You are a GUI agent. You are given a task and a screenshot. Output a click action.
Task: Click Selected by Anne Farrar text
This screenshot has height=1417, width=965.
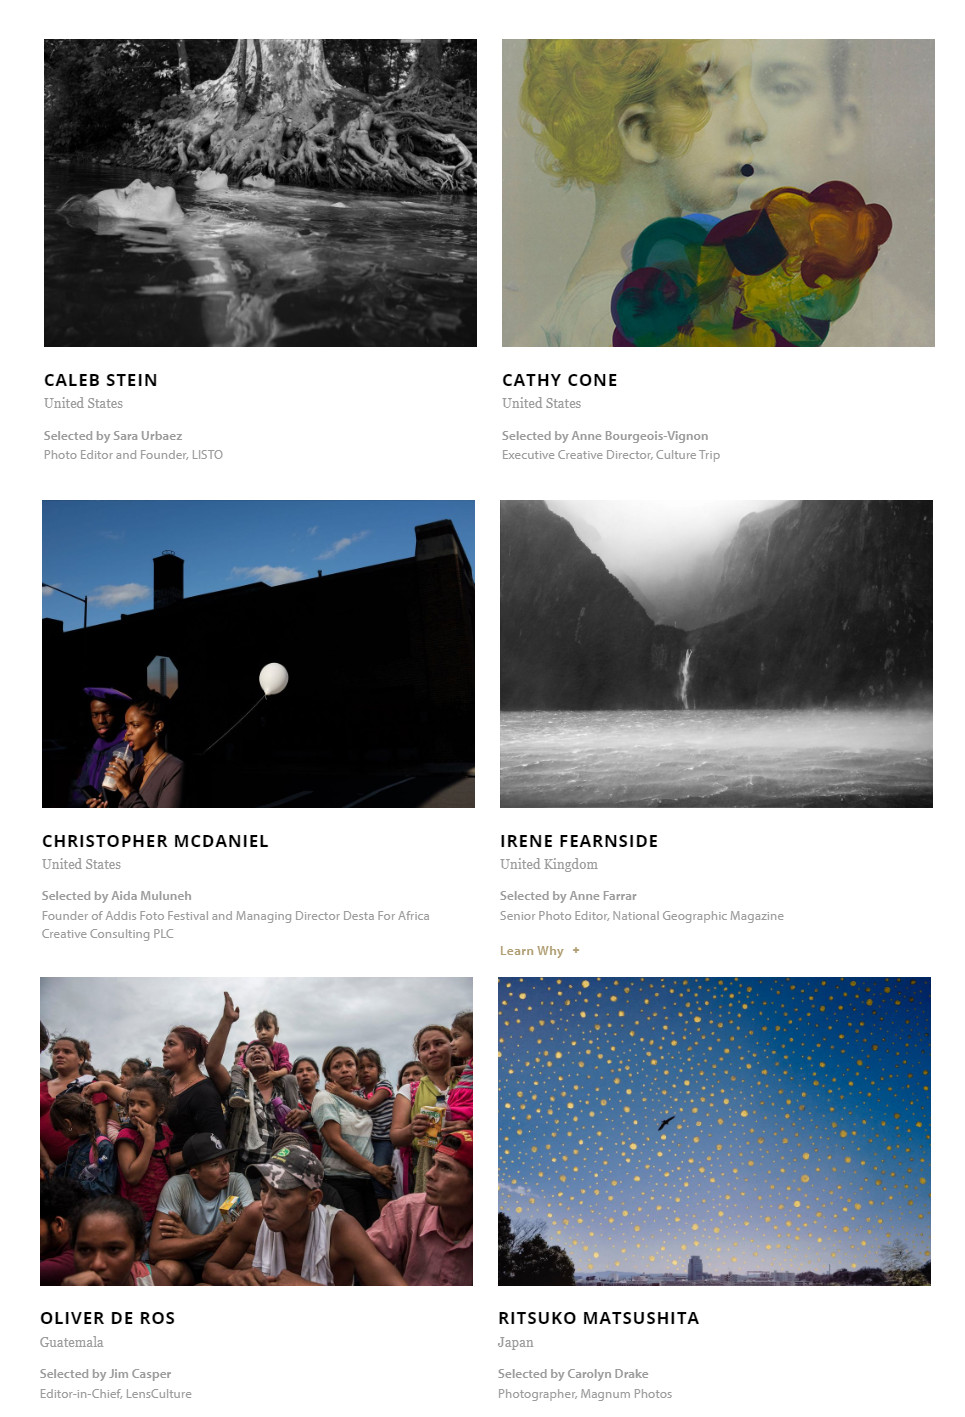(x=568, y=896)
